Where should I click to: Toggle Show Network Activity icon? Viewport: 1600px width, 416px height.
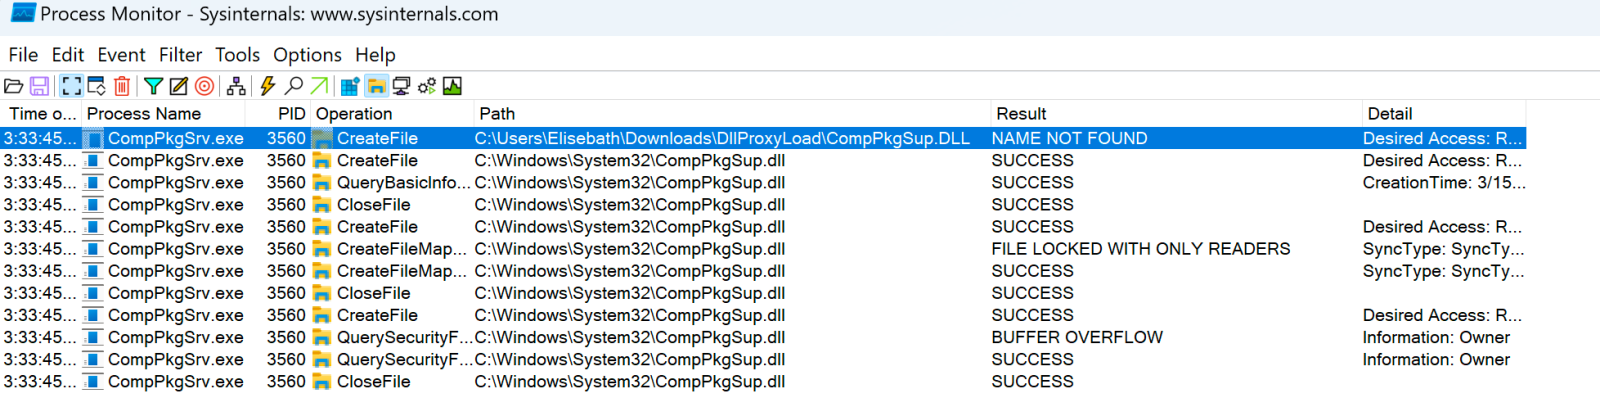(401, 86)
